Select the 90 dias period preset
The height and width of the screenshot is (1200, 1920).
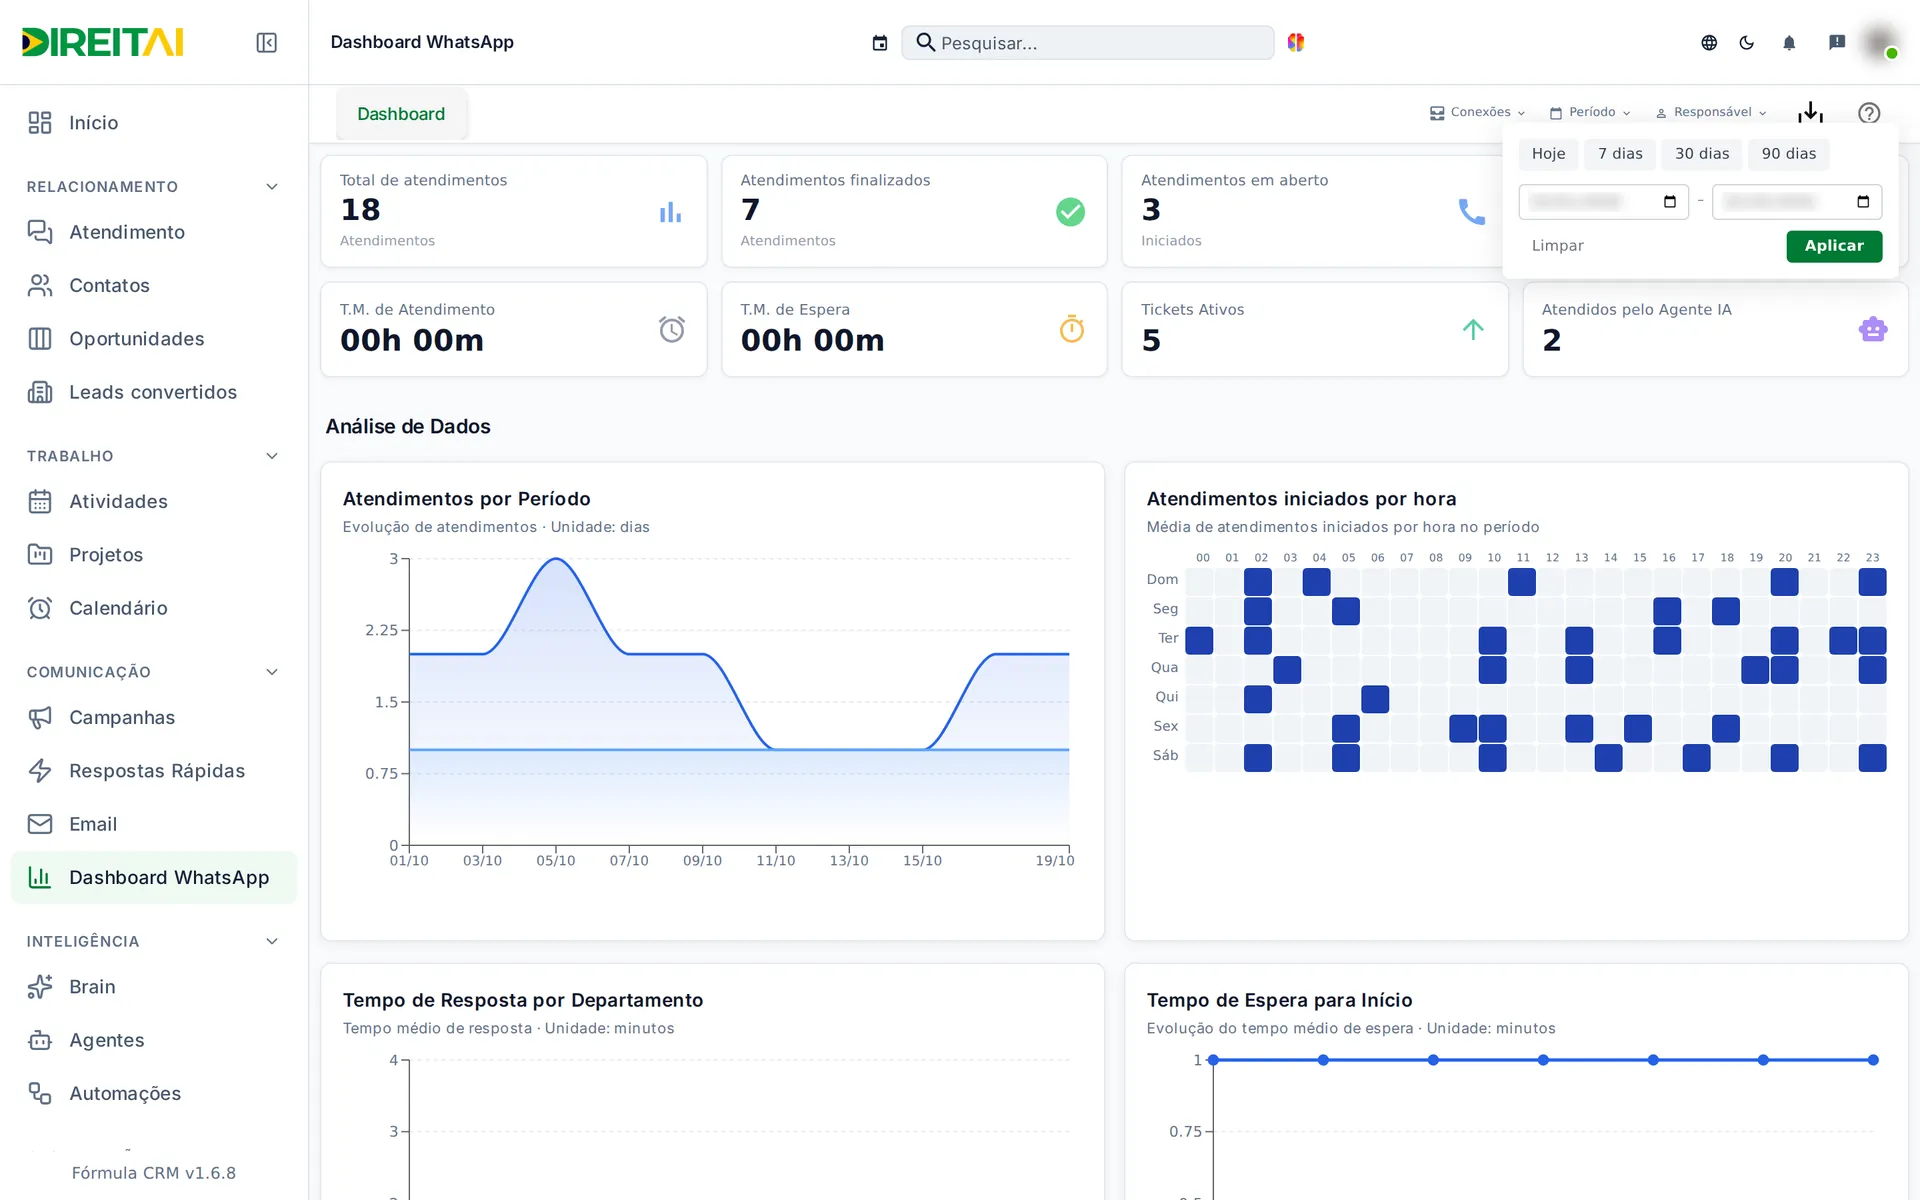[x=1789, y=154]
